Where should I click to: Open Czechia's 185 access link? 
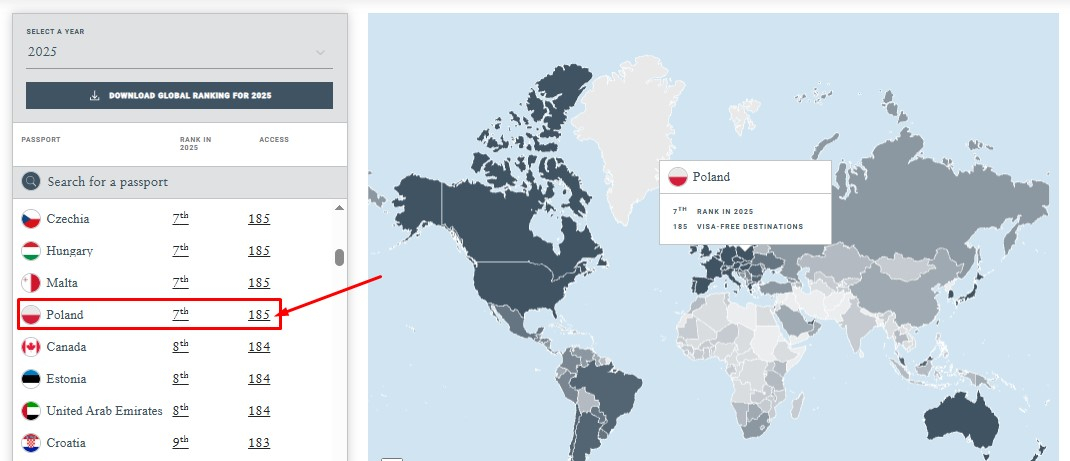pyautogui.click(x=259, y=219)
